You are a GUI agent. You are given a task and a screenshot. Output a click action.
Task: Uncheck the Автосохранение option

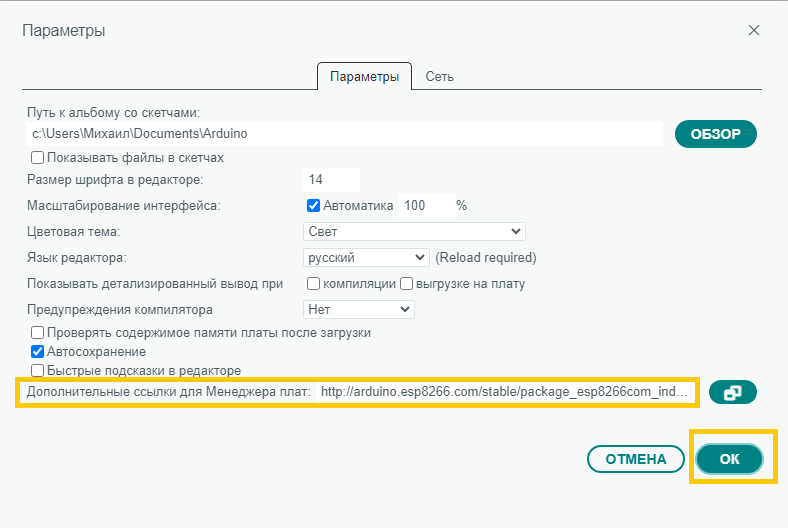pyautogui.click(x=38, y=351)
